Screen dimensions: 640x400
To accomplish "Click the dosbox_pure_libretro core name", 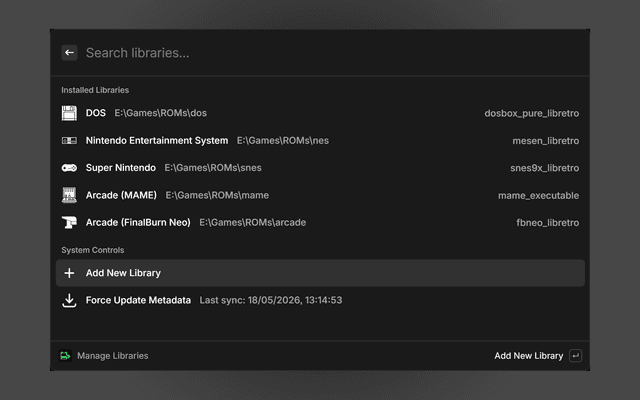I will pyautogui.click(x=531, y=113).
